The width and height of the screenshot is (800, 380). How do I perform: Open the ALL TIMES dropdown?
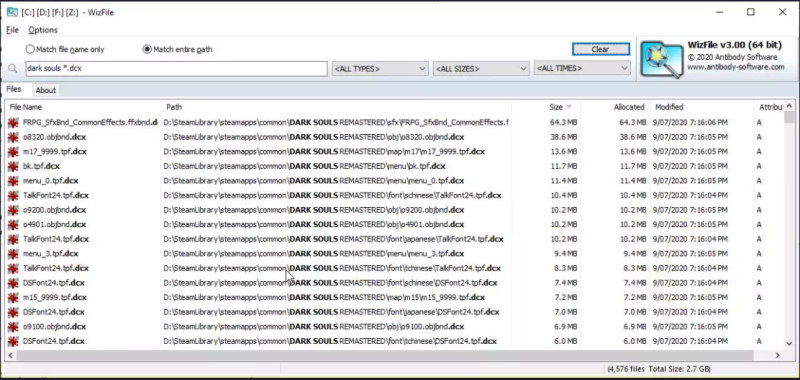(x=582, y=68)
